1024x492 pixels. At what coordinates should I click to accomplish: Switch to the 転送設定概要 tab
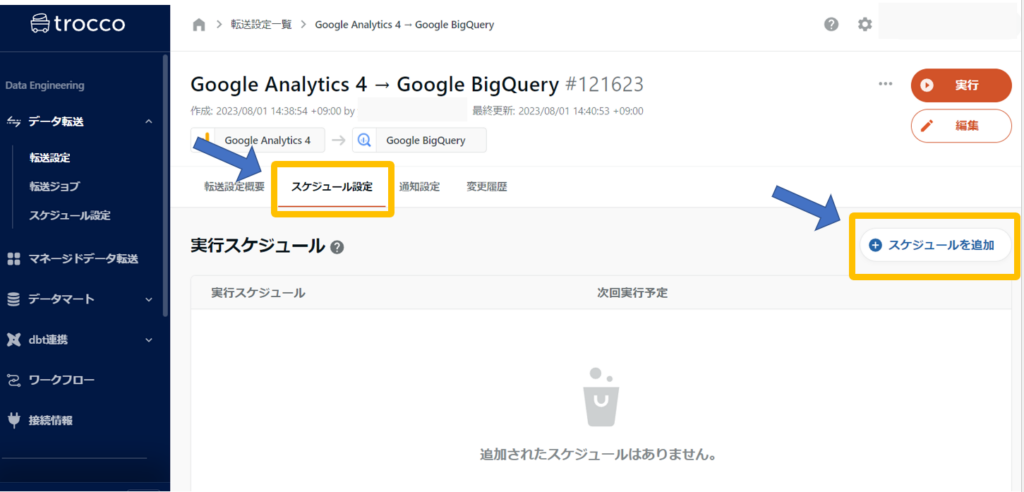click(234, 187)
